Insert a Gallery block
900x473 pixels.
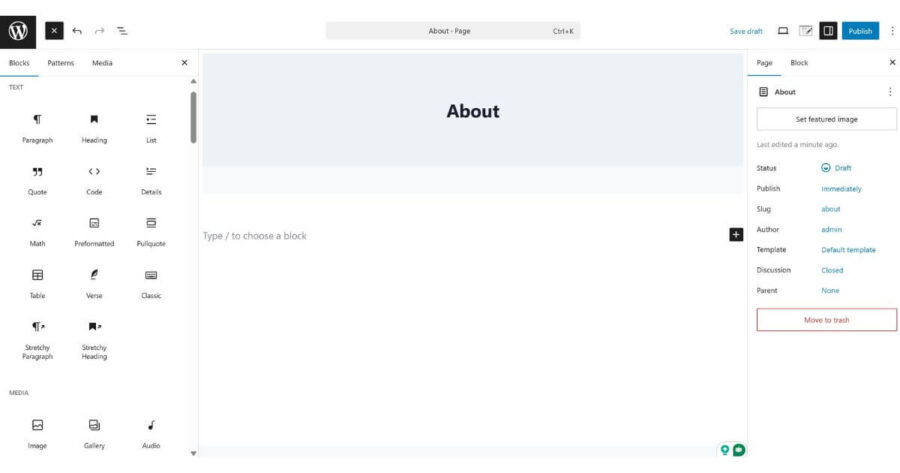(94, 434)
